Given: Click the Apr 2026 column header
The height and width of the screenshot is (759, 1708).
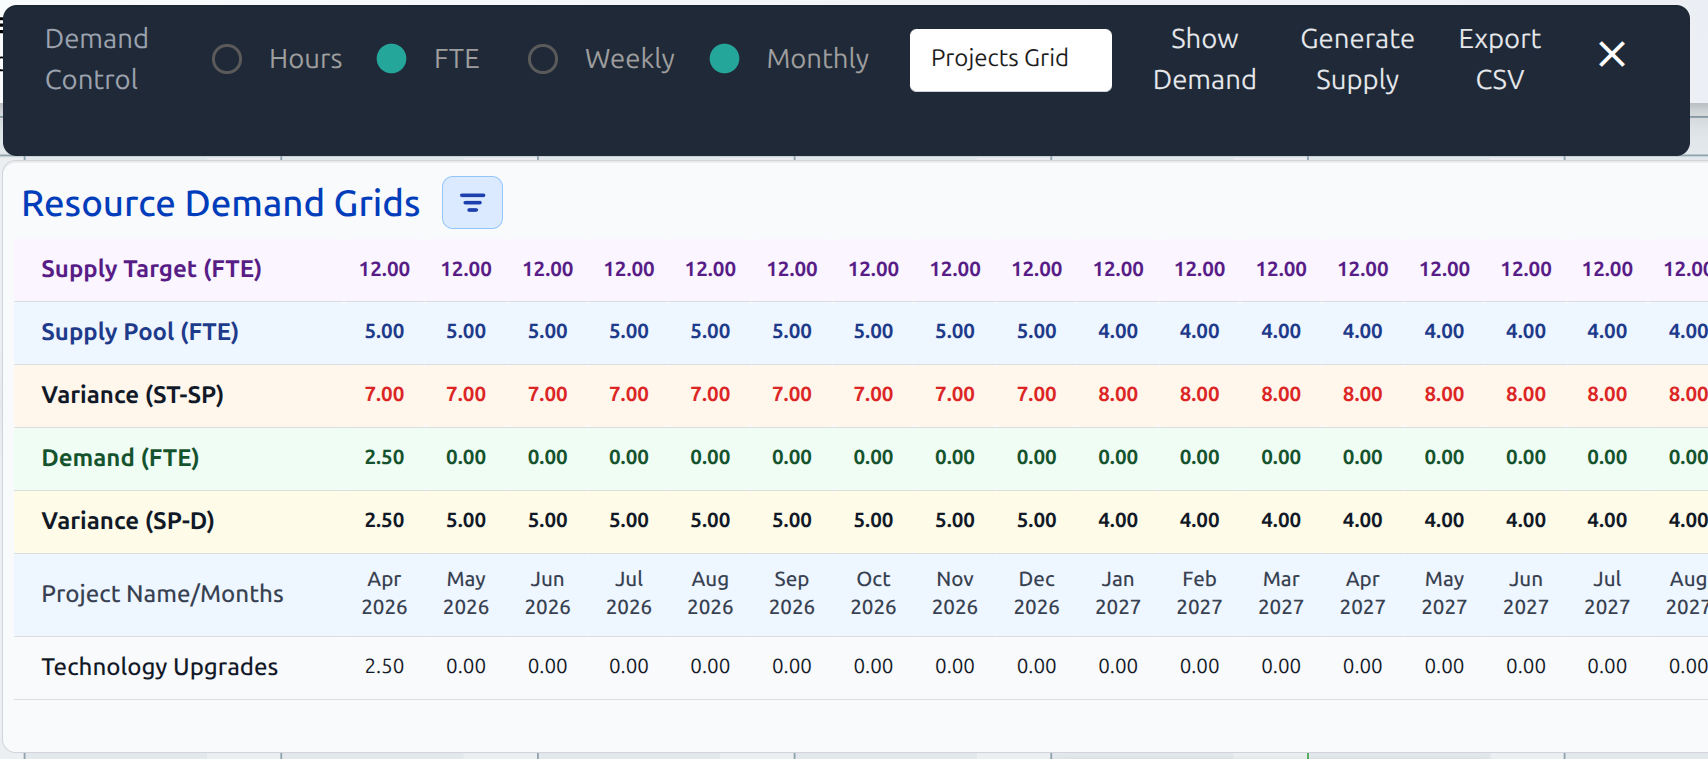Looking at the screenshot, I should click(x=384, y=593).
